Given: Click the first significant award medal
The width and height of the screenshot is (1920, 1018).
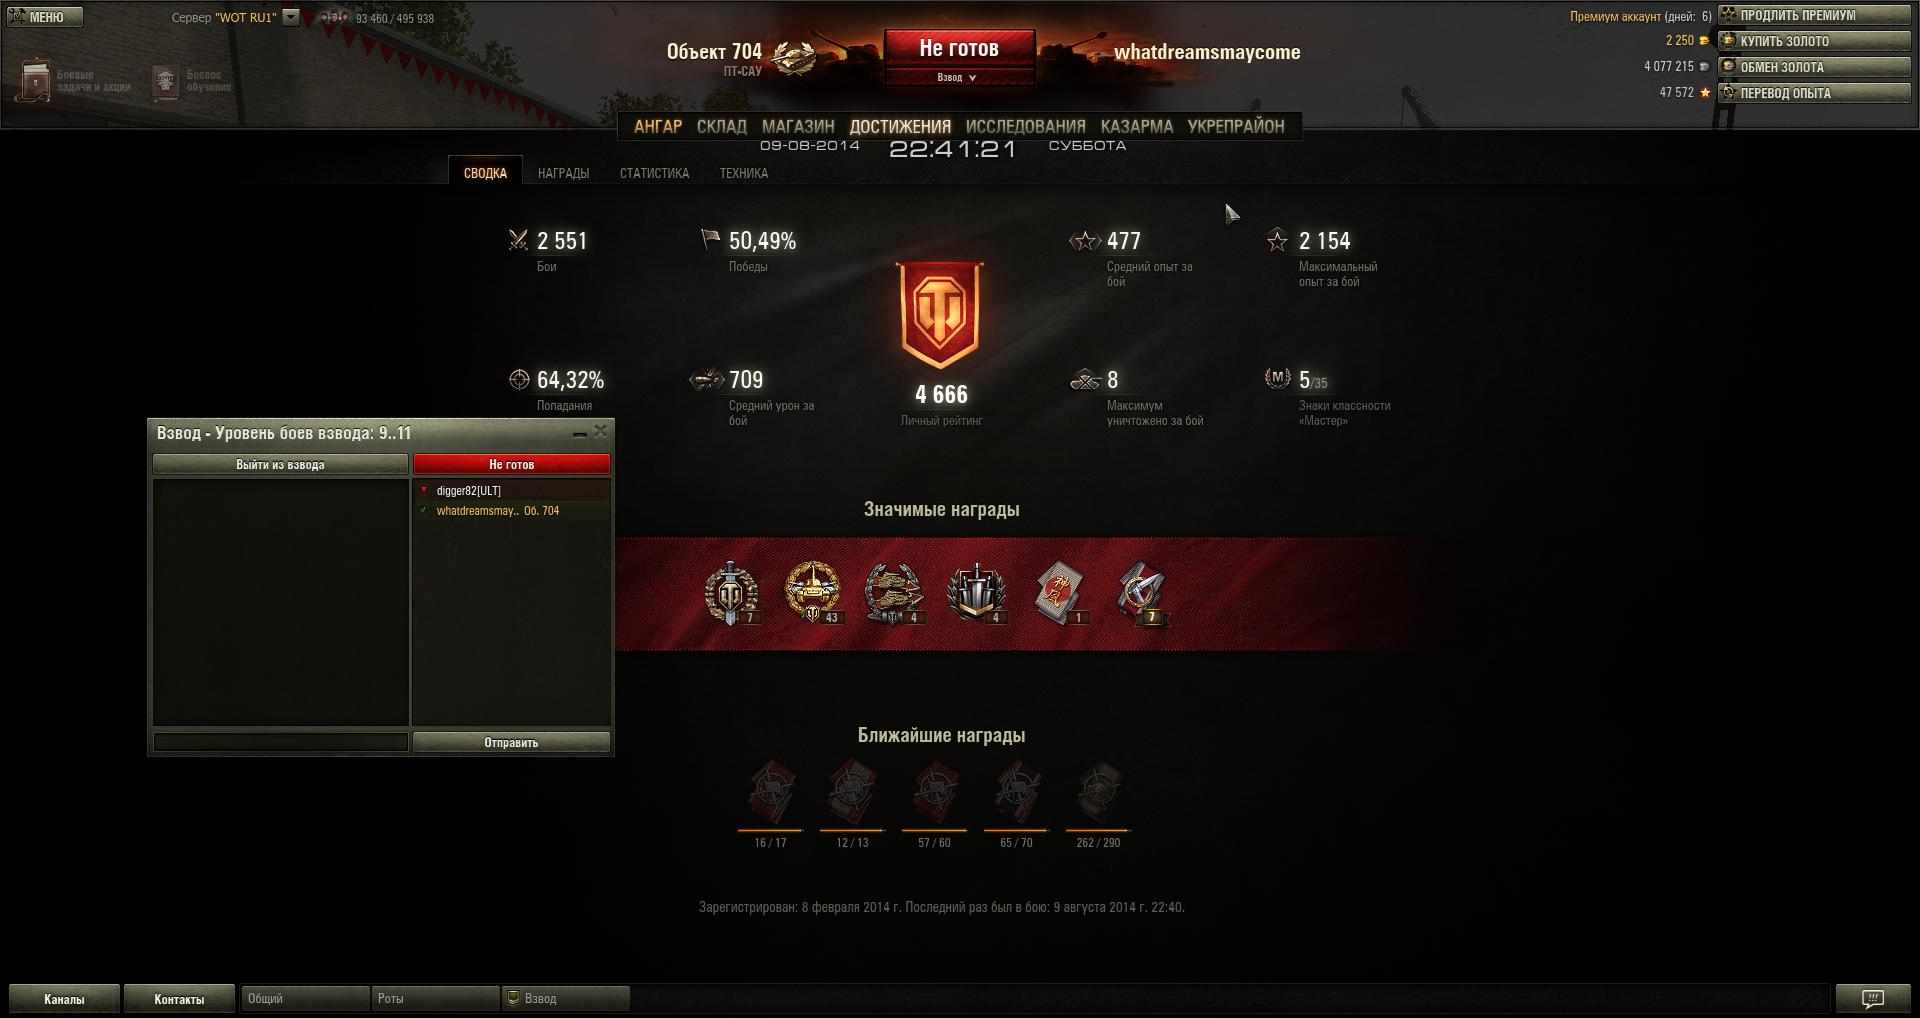Looking at the screenshot, I should pyautogui.click(x=732, y=593).
